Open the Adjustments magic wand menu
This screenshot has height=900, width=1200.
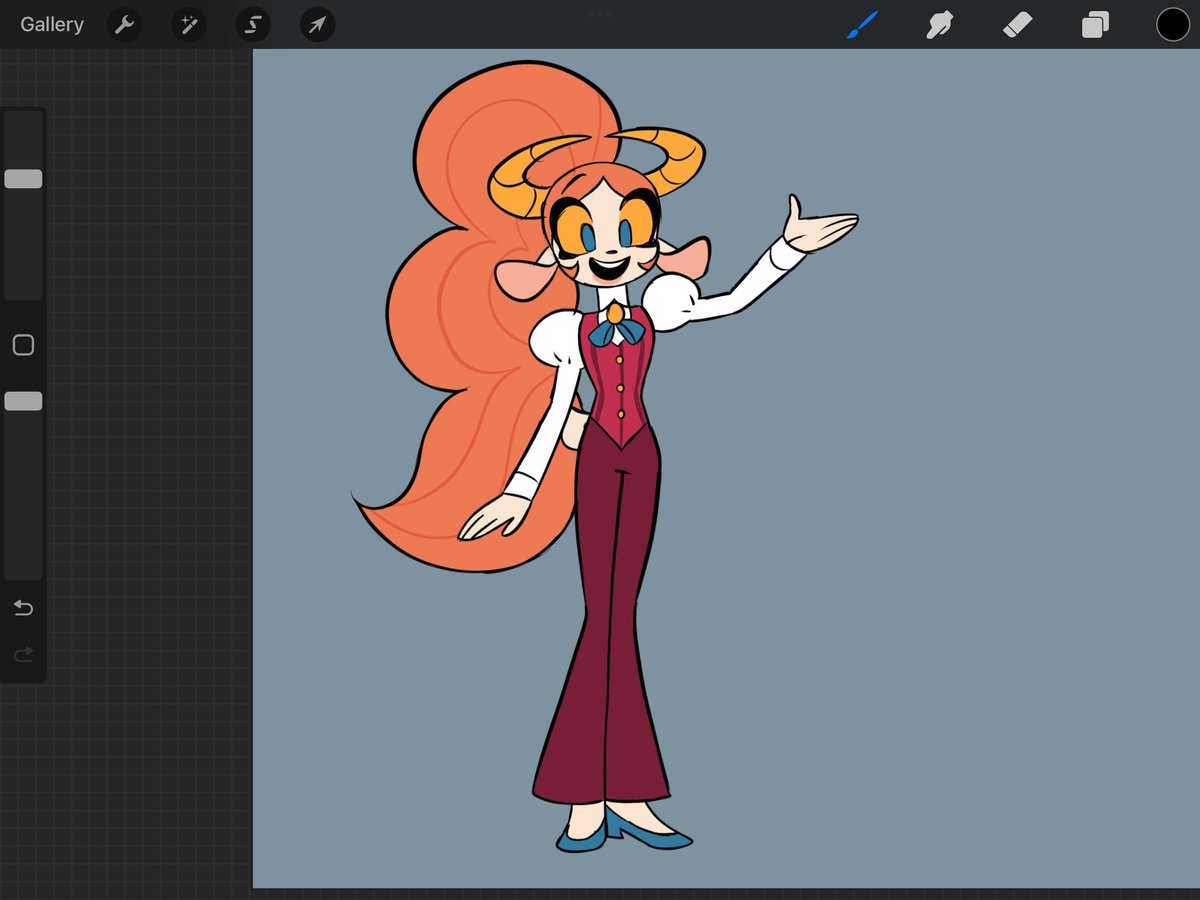[x=189, y=25]
